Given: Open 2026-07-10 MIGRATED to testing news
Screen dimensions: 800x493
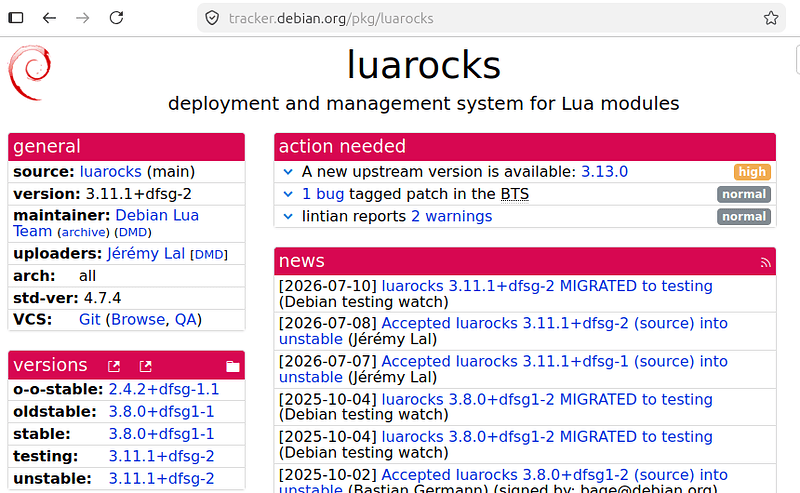Looking at the screenshot, I should click(x=547, y=286).
